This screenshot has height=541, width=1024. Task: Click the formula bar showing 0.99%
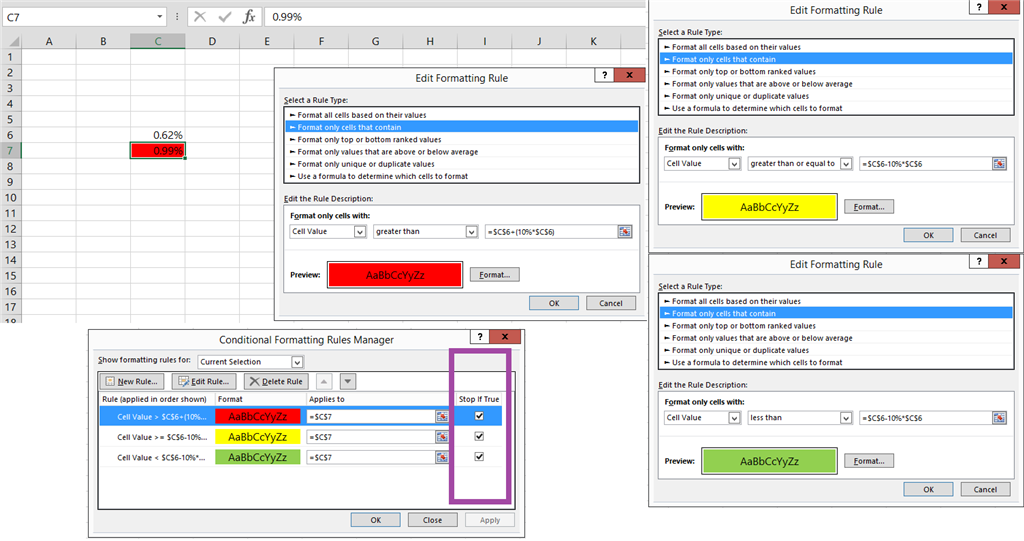coord(457,17)
